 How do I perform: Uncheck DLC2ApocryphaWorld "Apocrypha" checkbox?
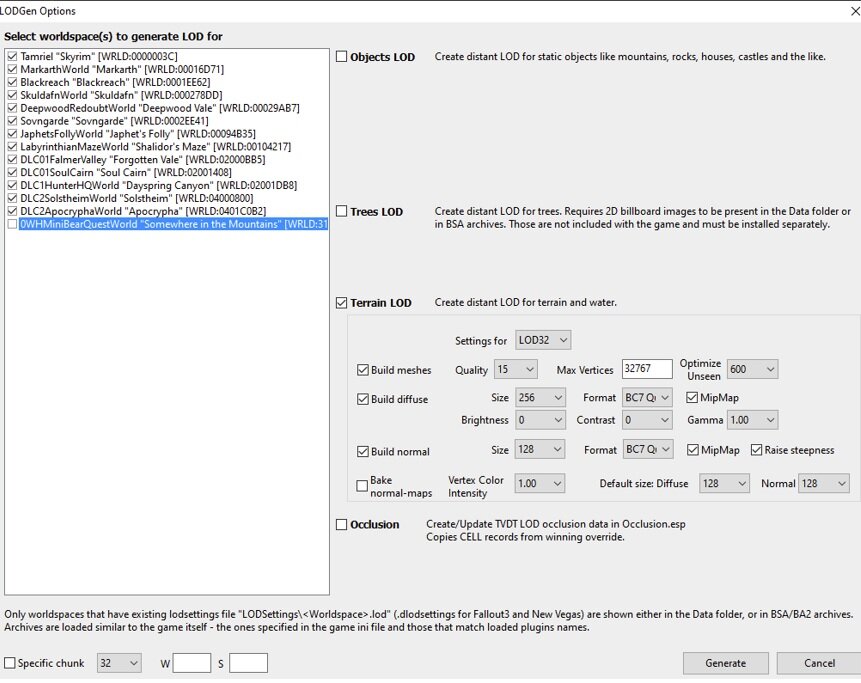pos(12,211)
